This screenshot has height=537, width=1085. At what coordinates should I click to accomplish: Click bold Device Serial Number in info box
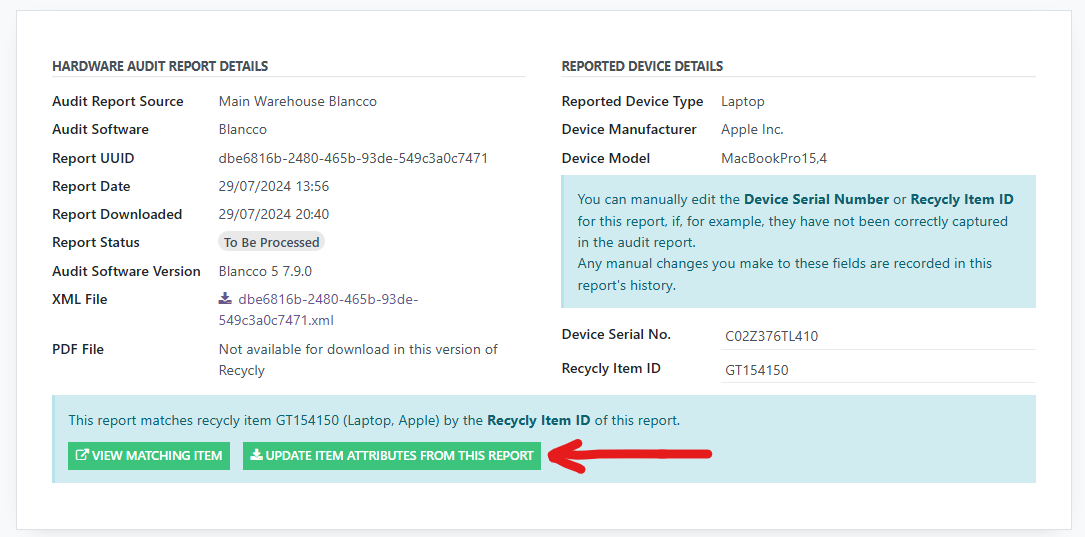pos(816,200)
